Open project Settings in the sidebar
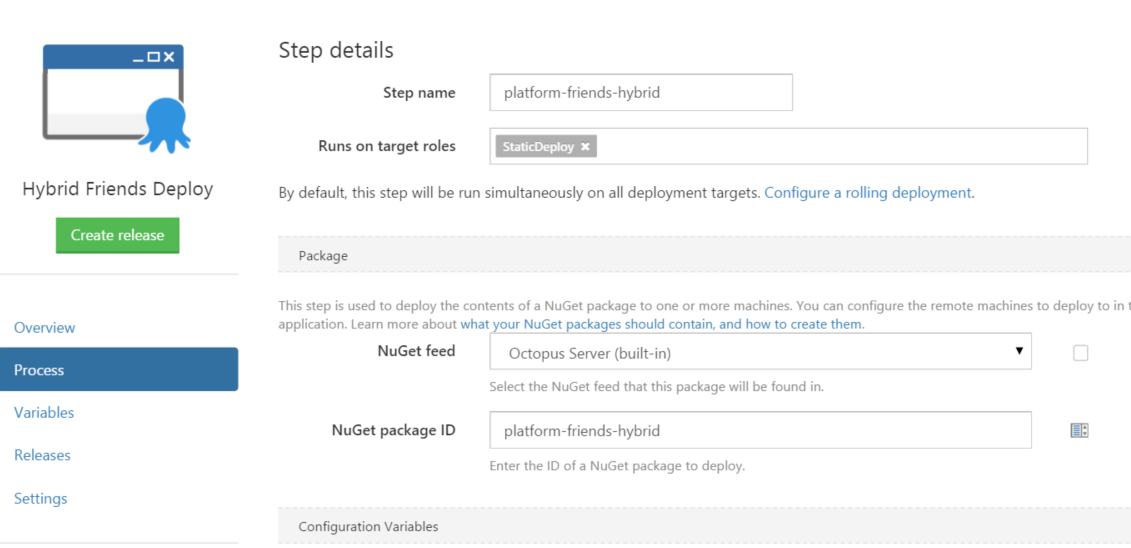Viewport: 1131px width, 548px height. click(41, 498)
